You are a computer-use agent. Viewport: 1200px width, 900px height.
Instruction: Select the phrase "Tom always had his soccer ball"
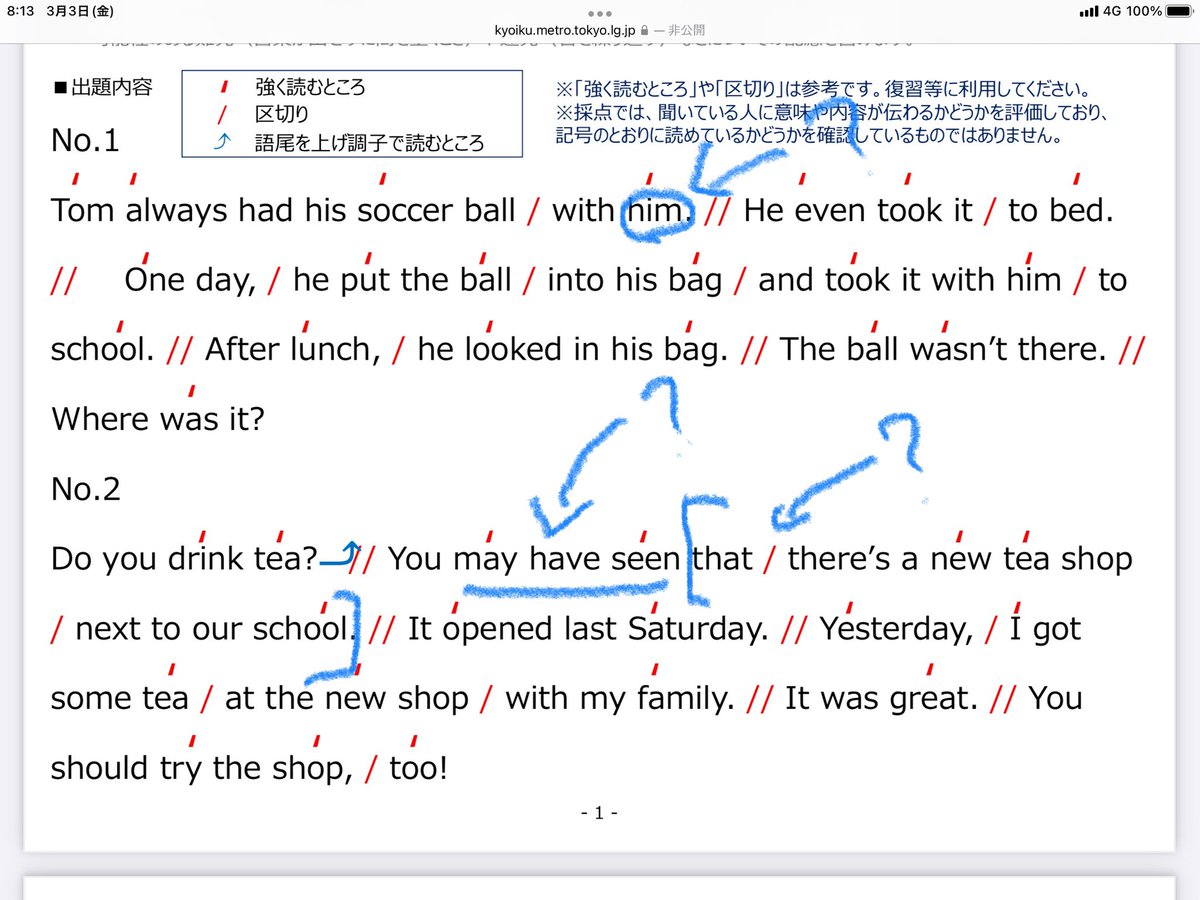[283, 211]
